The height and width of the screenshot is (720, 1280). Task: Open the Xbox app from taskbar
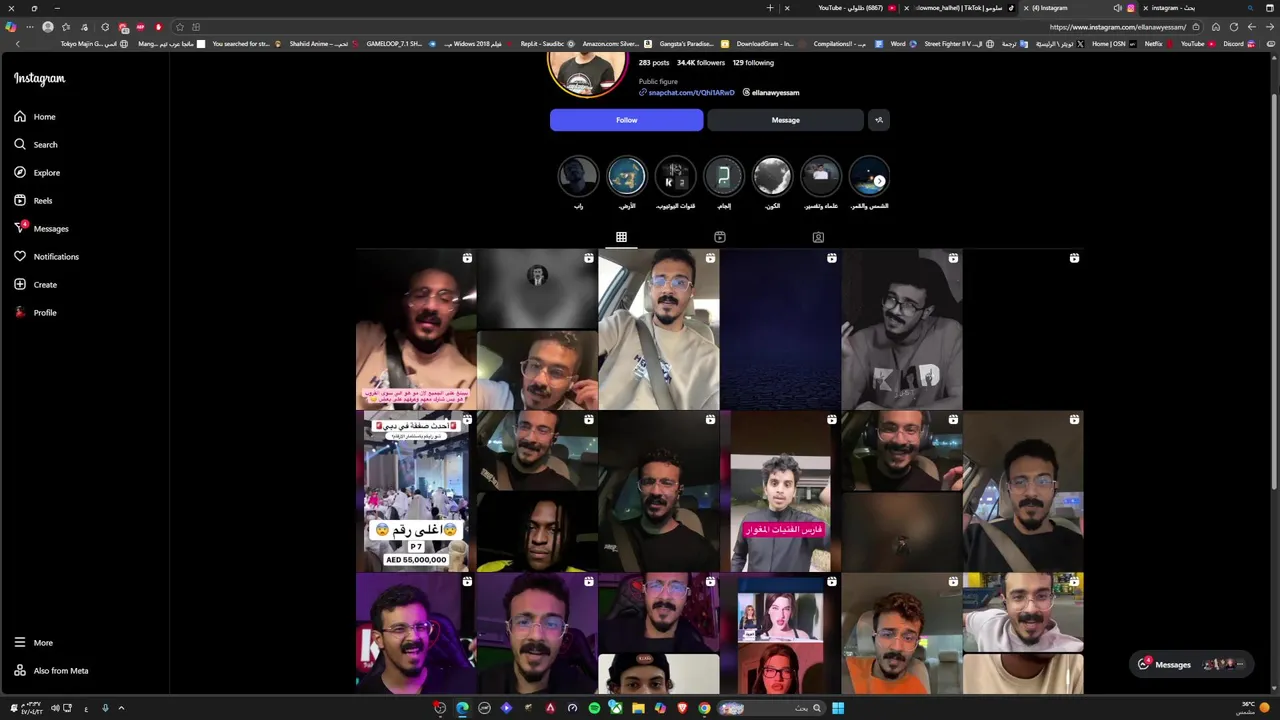[x=616, y=708]
